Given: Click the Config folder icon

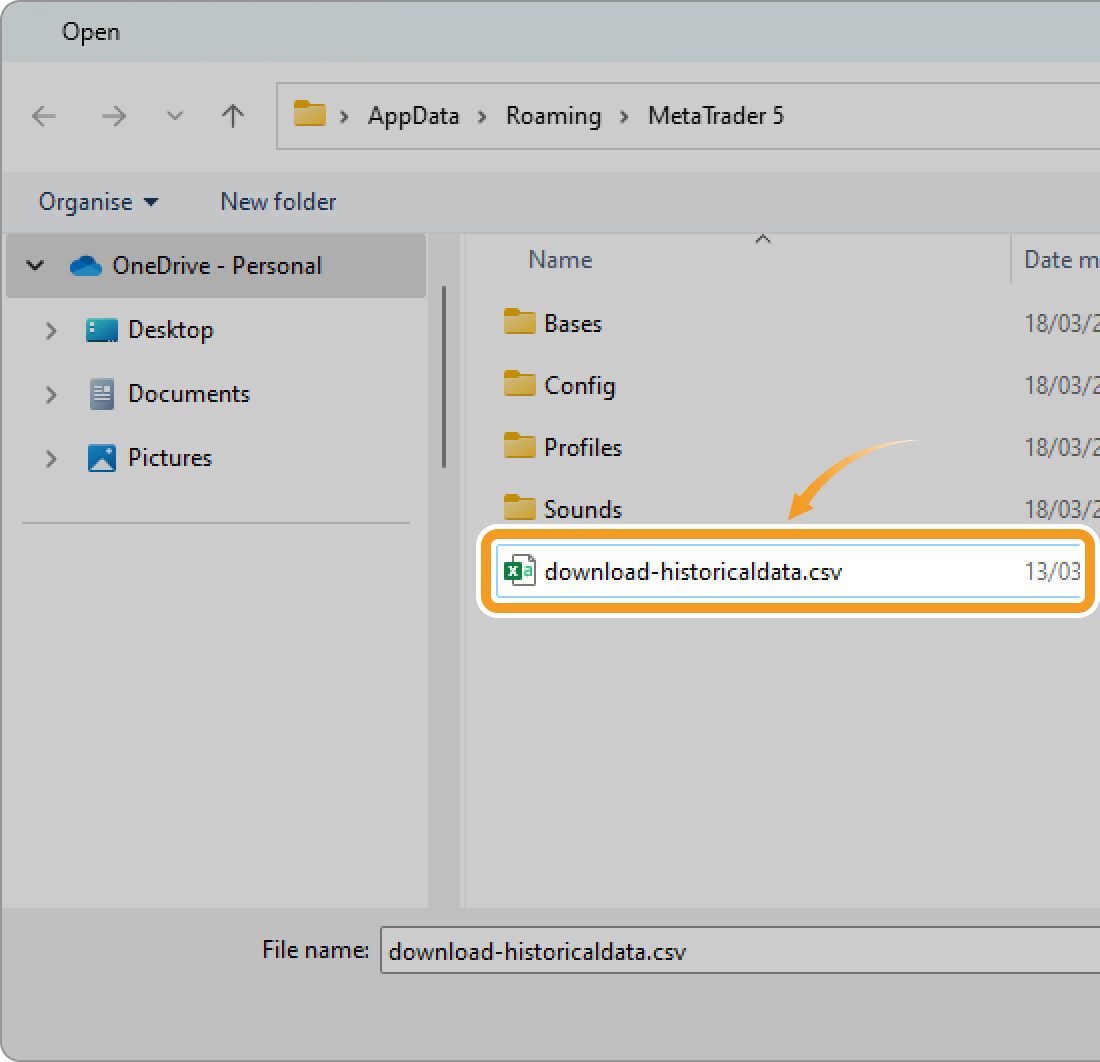Looking at the screenshot, I should (x=519, y=383).
